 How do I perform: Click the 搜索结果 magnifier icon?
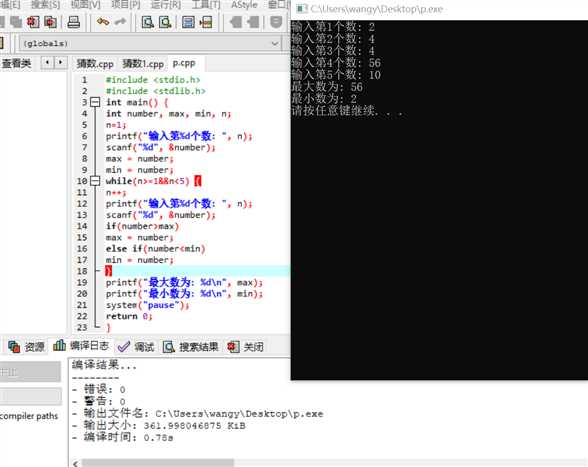(x=169, y=347)
